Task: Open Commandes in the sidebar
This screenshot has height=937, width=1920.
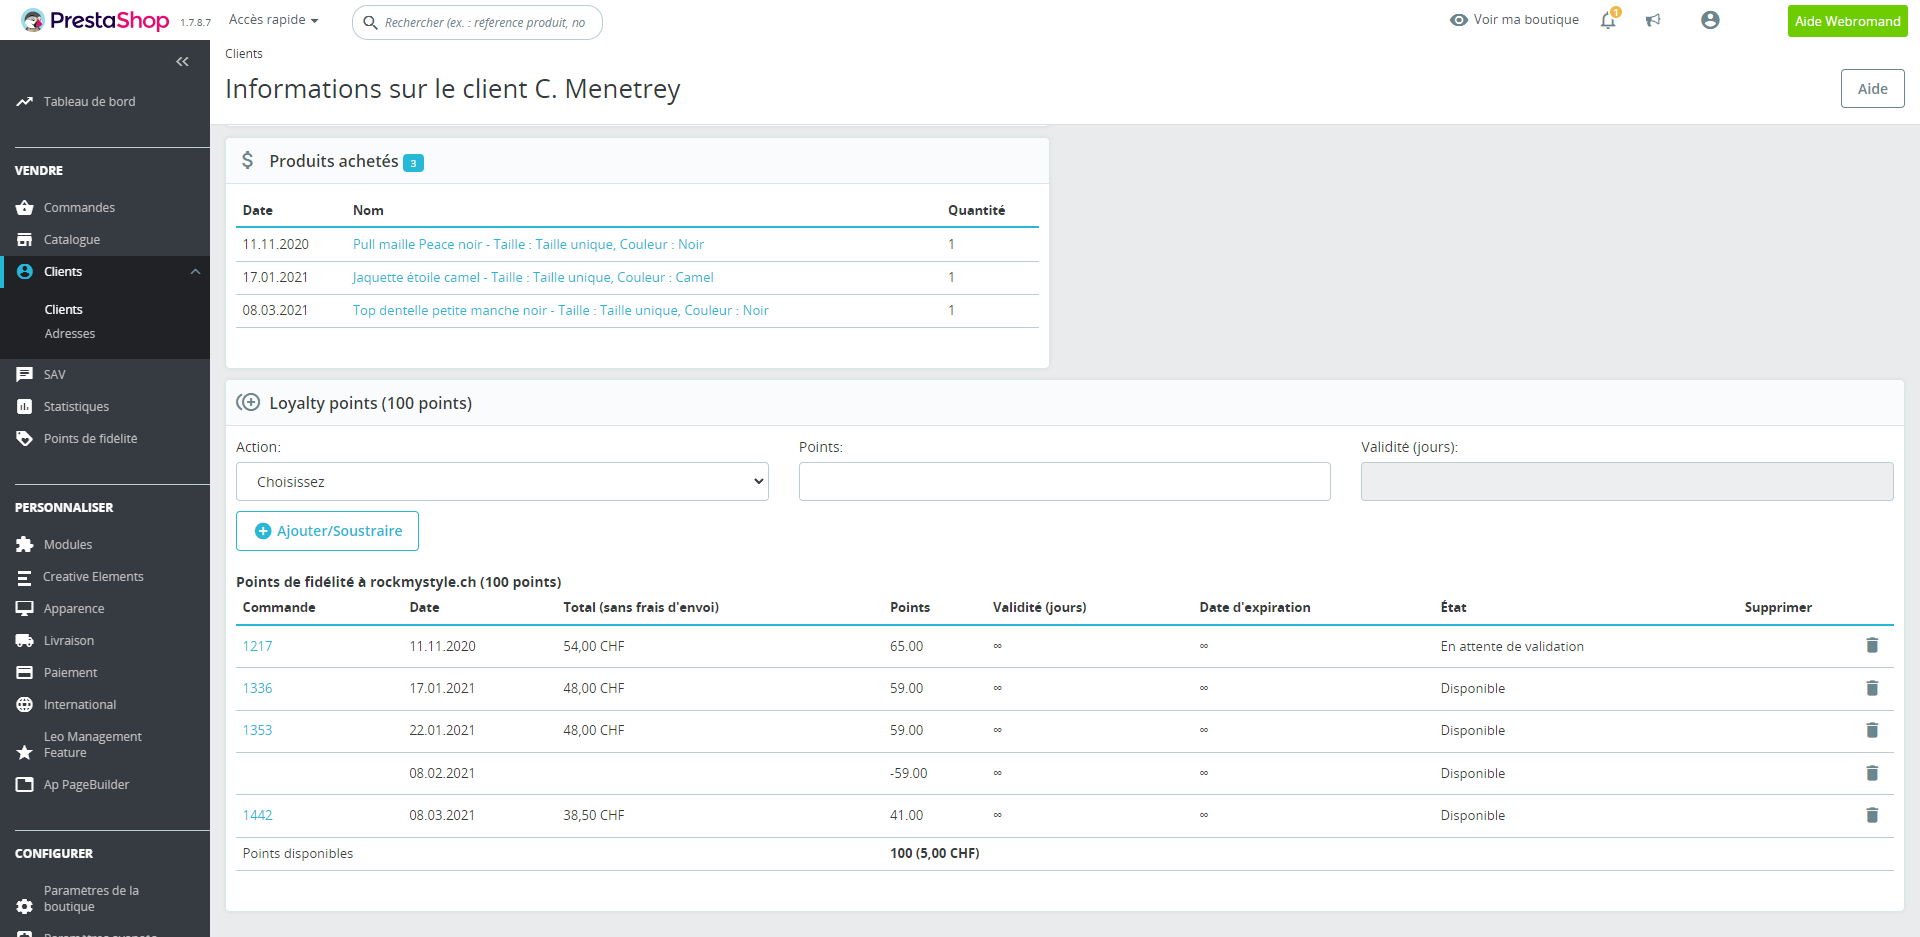Action: [x=79, y=208]
